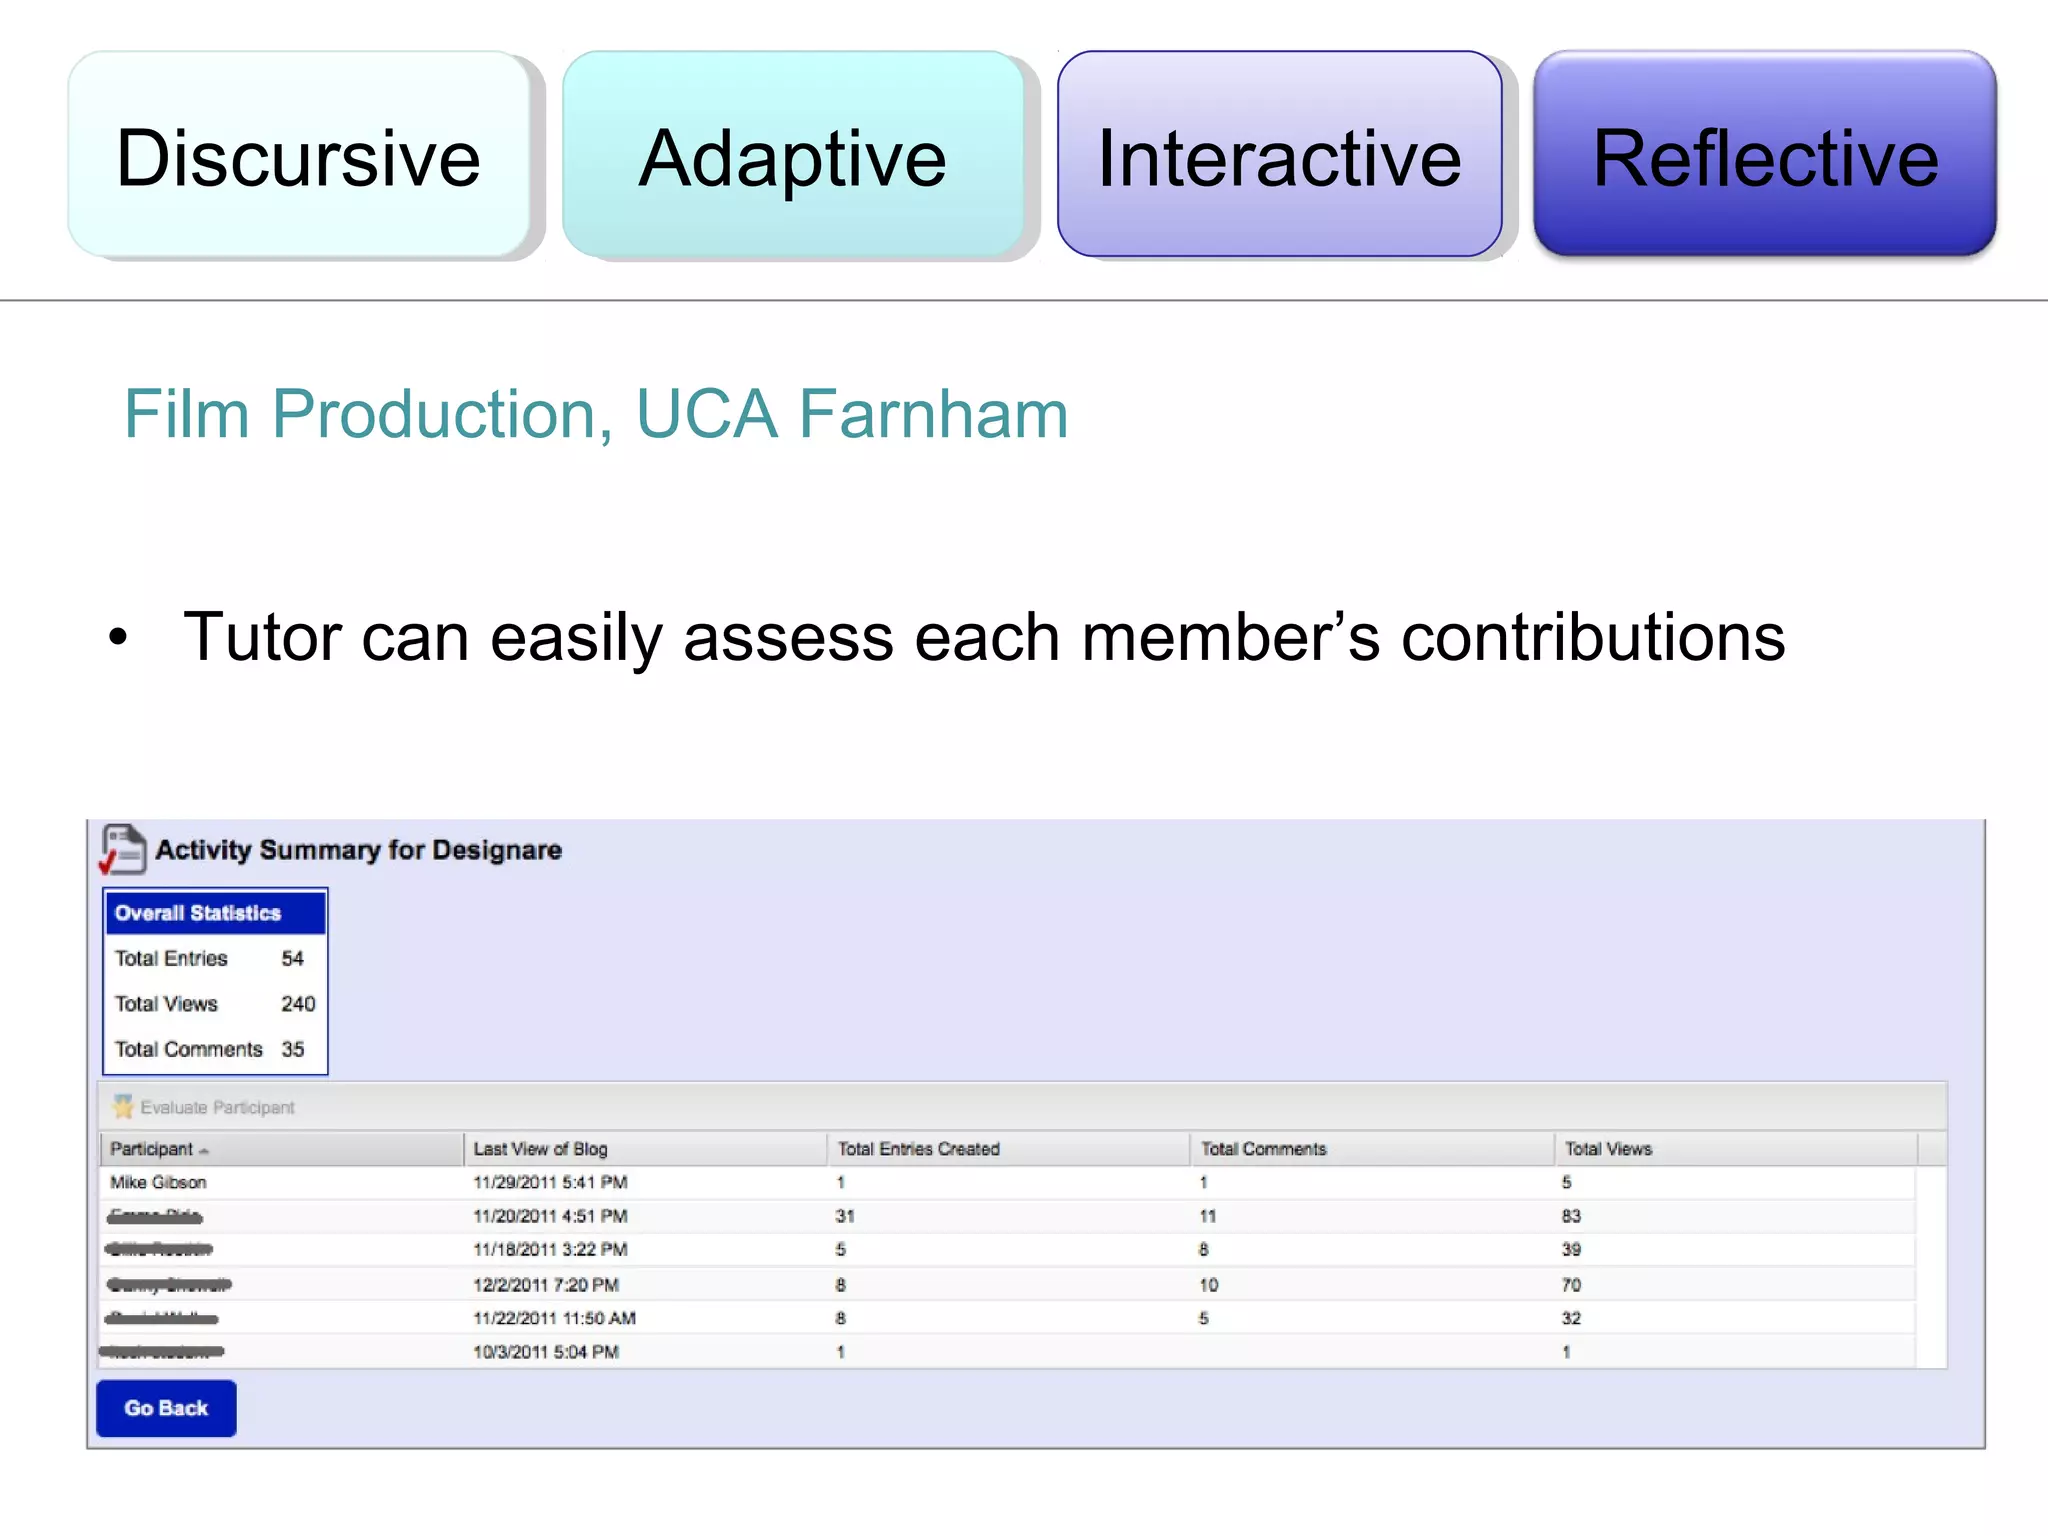
Task: Select the Reflective box
Action: click(1765, 154)
